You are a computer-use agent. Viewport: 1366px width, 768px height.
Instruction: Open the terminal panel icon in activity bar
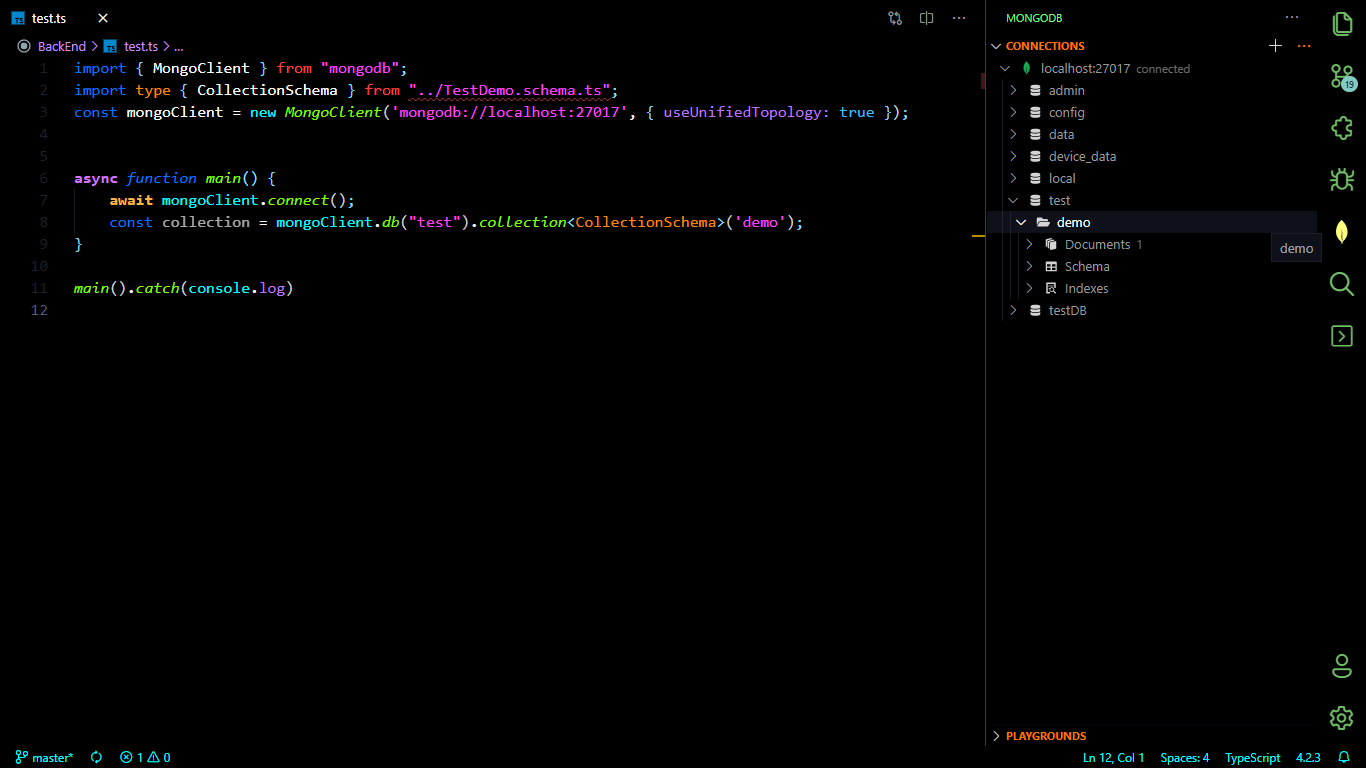pos(1342,336)
